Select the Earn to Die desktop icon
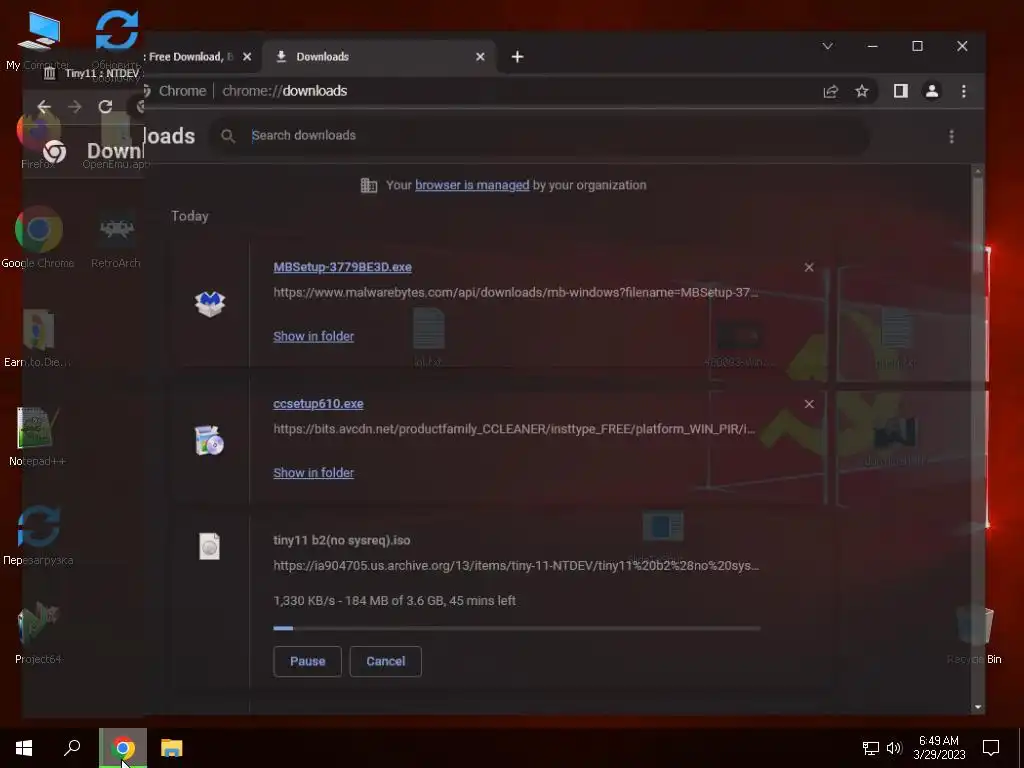Viewport: 1024px width, 768px height. click(38, 338)
